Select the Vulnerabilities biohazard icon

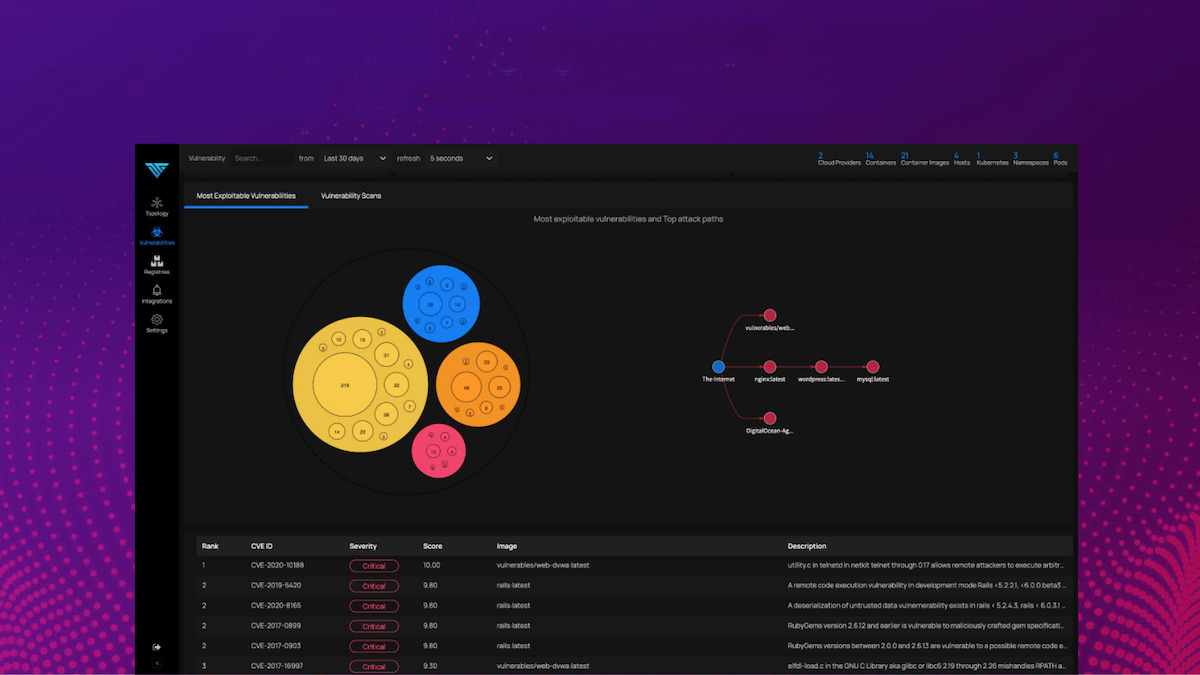[x=157, y=232]
